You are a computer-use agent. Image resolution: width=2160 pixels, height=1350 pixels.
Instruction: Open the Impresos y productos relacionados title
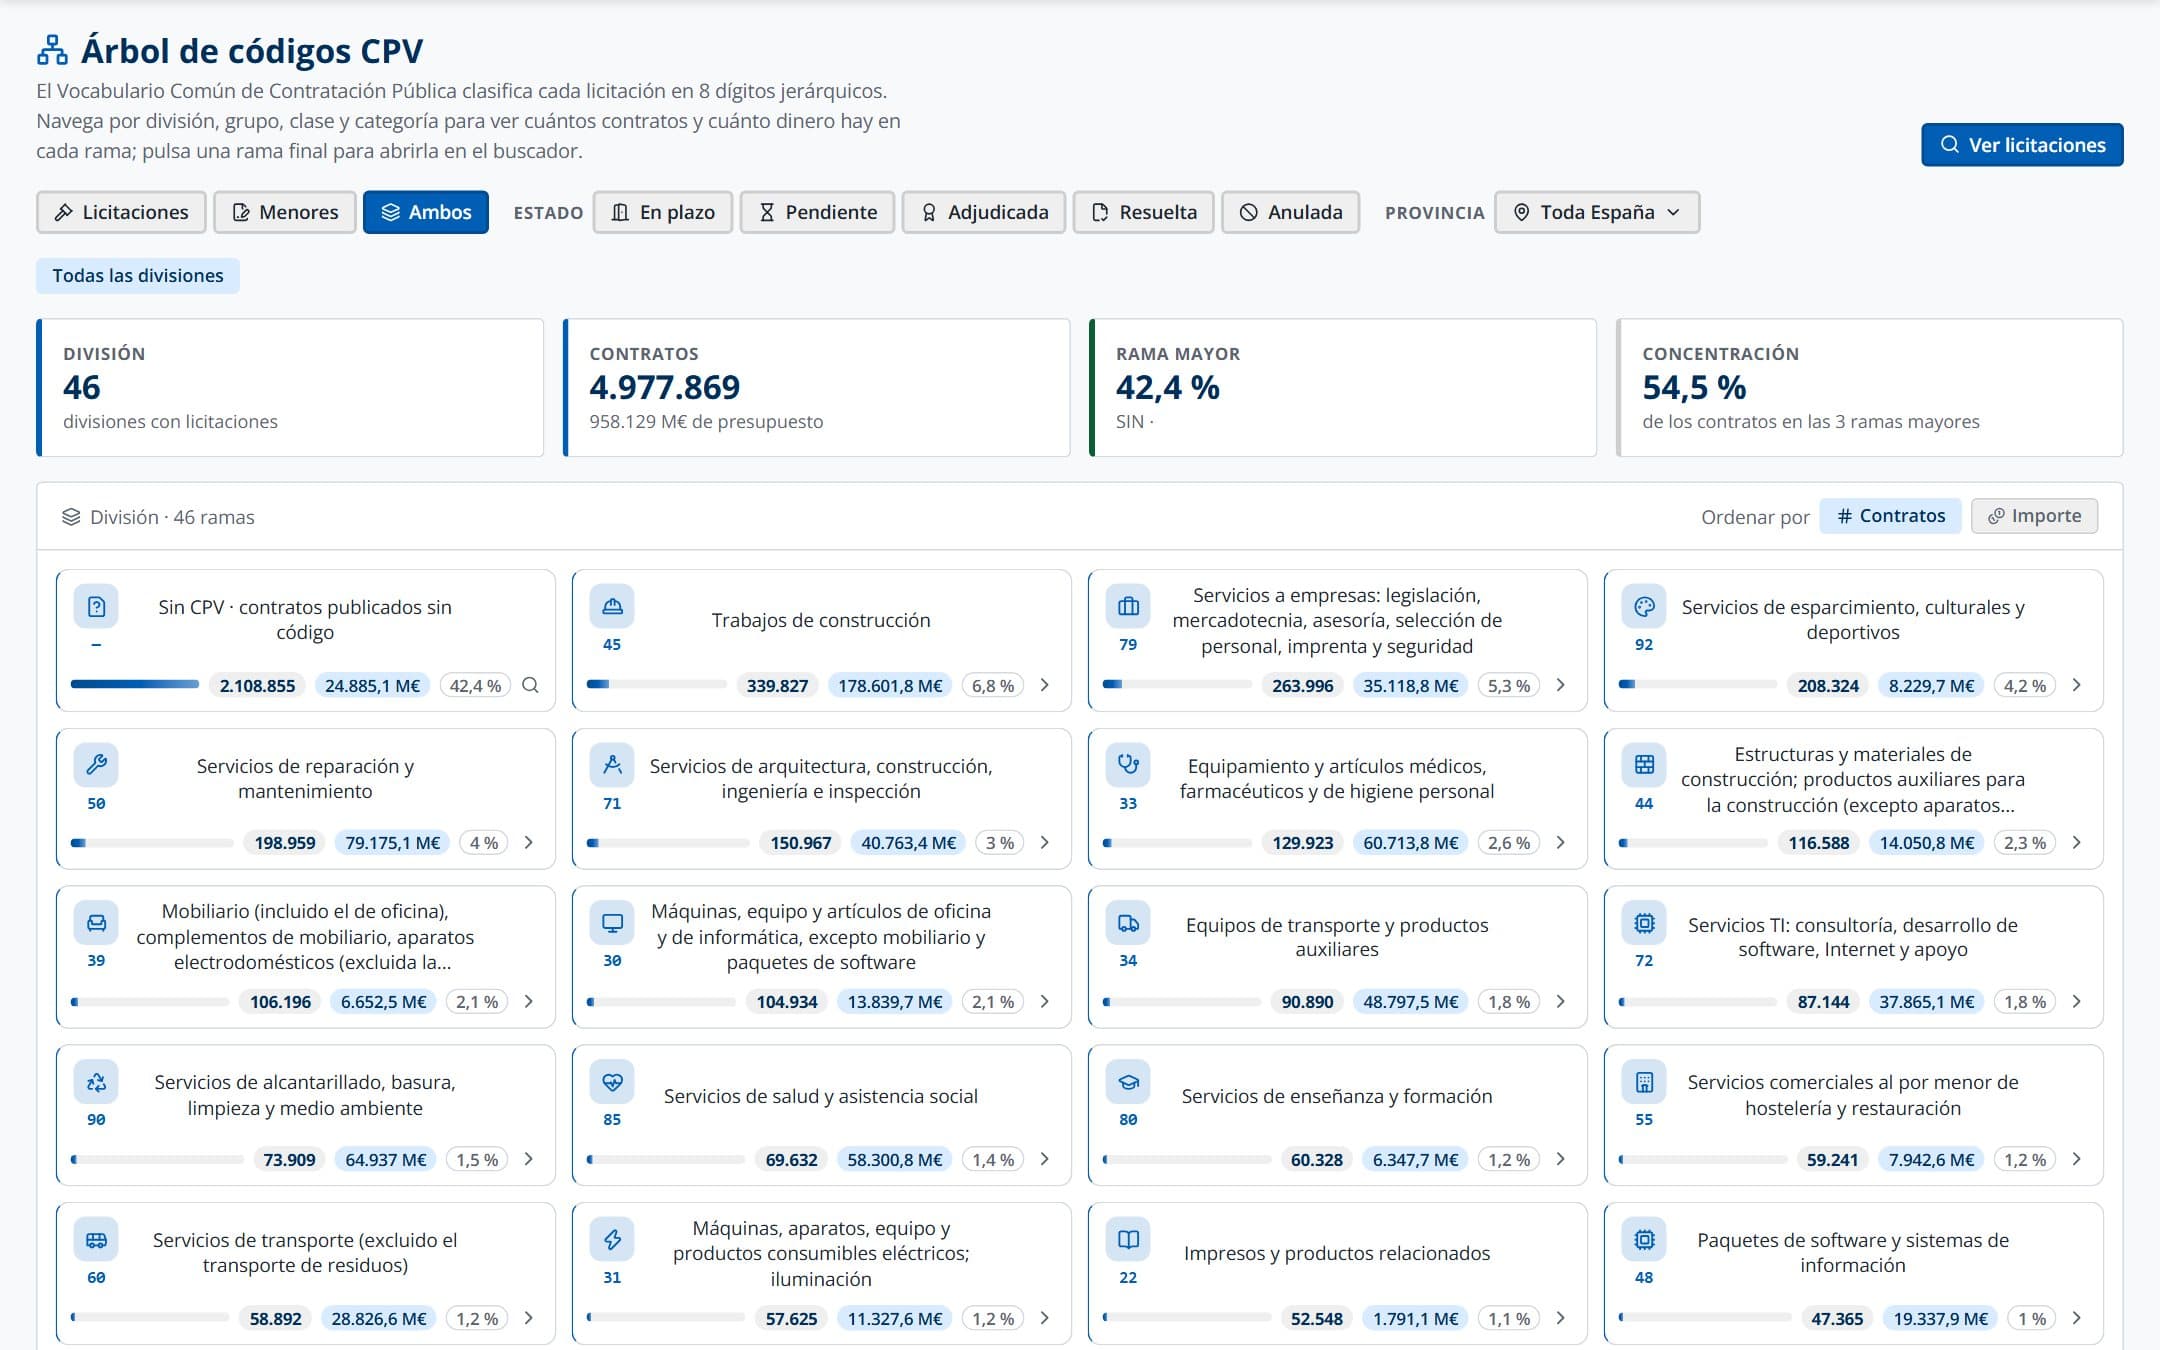click(x=1337, y=1253)
